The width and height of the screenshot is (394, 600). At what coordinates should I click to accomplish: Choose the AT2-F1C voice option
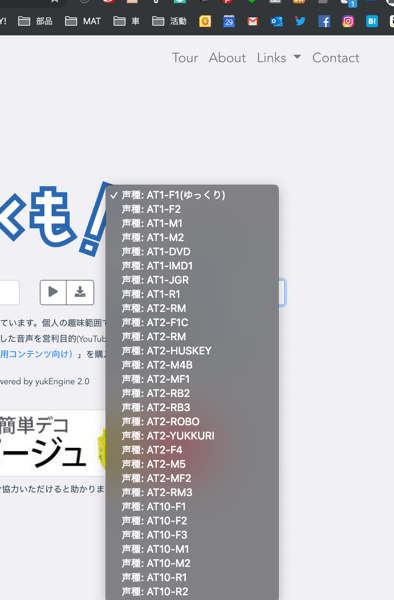point(192,323)
